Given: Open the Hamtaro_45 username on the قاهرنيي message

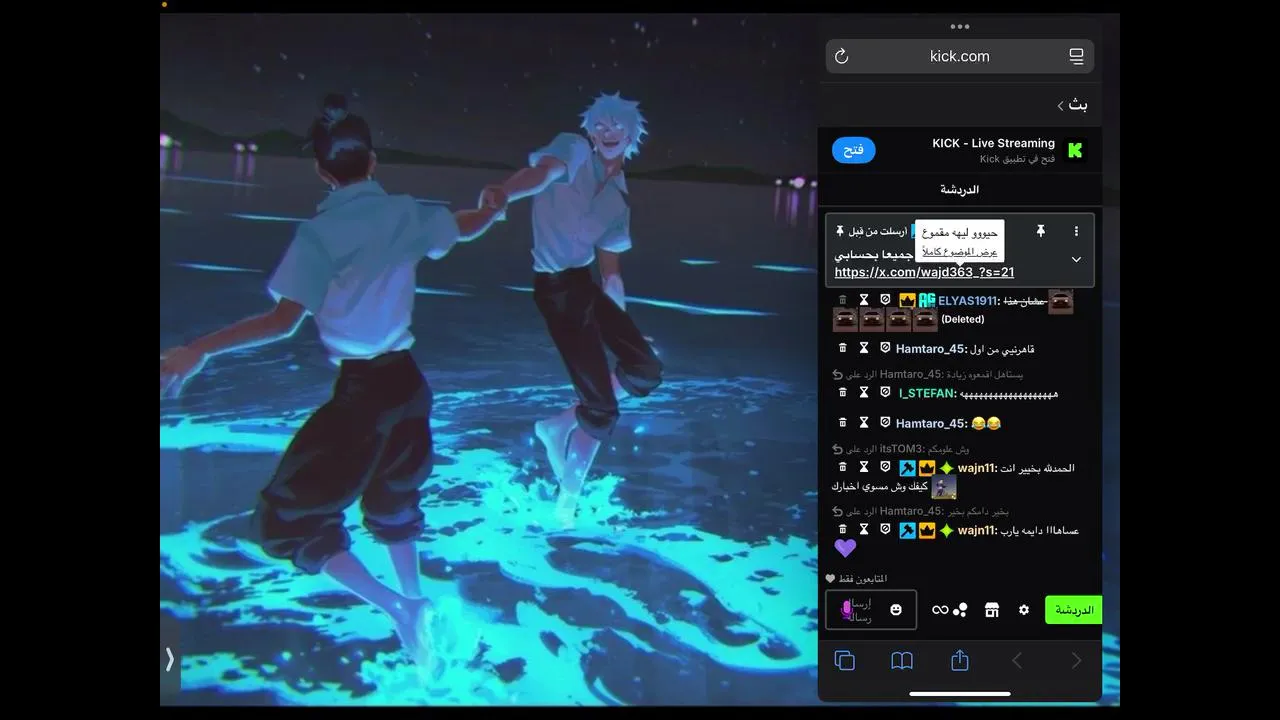Looking at the screenshot, I should [x=932, y=349].
